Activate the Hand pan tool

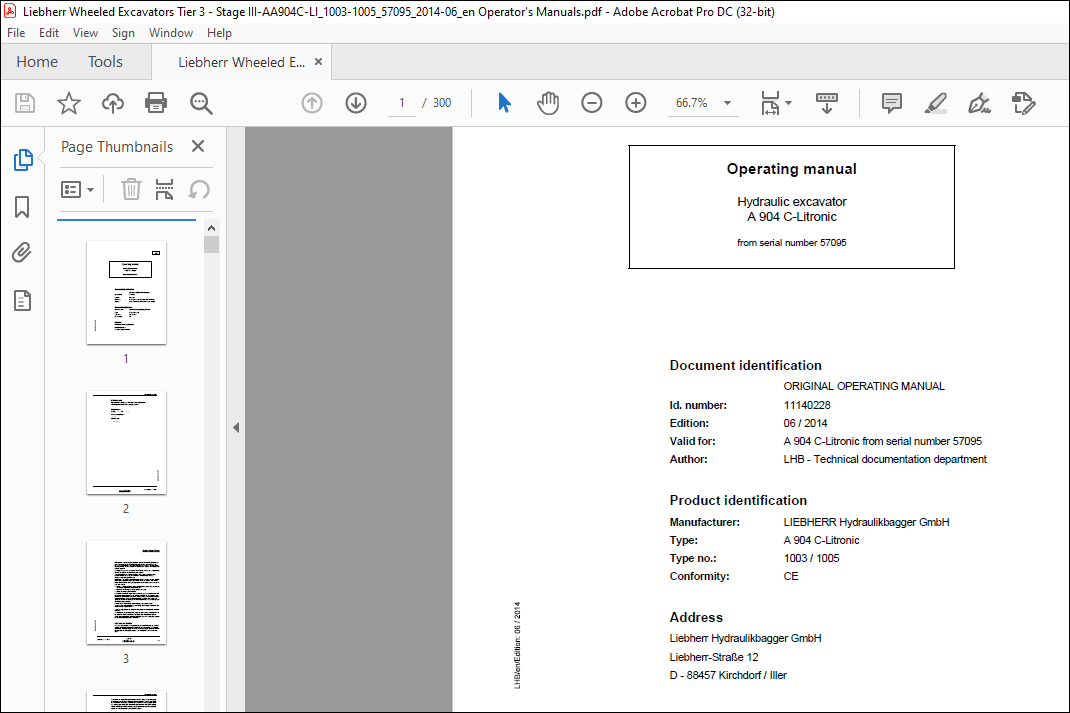point(548,103)
